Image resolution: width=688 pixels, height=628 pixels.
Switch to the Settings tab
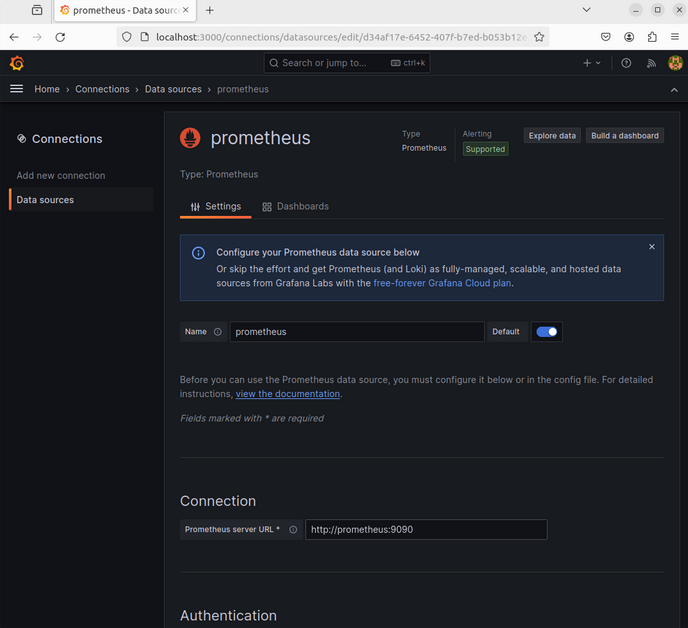coord(215,206)
